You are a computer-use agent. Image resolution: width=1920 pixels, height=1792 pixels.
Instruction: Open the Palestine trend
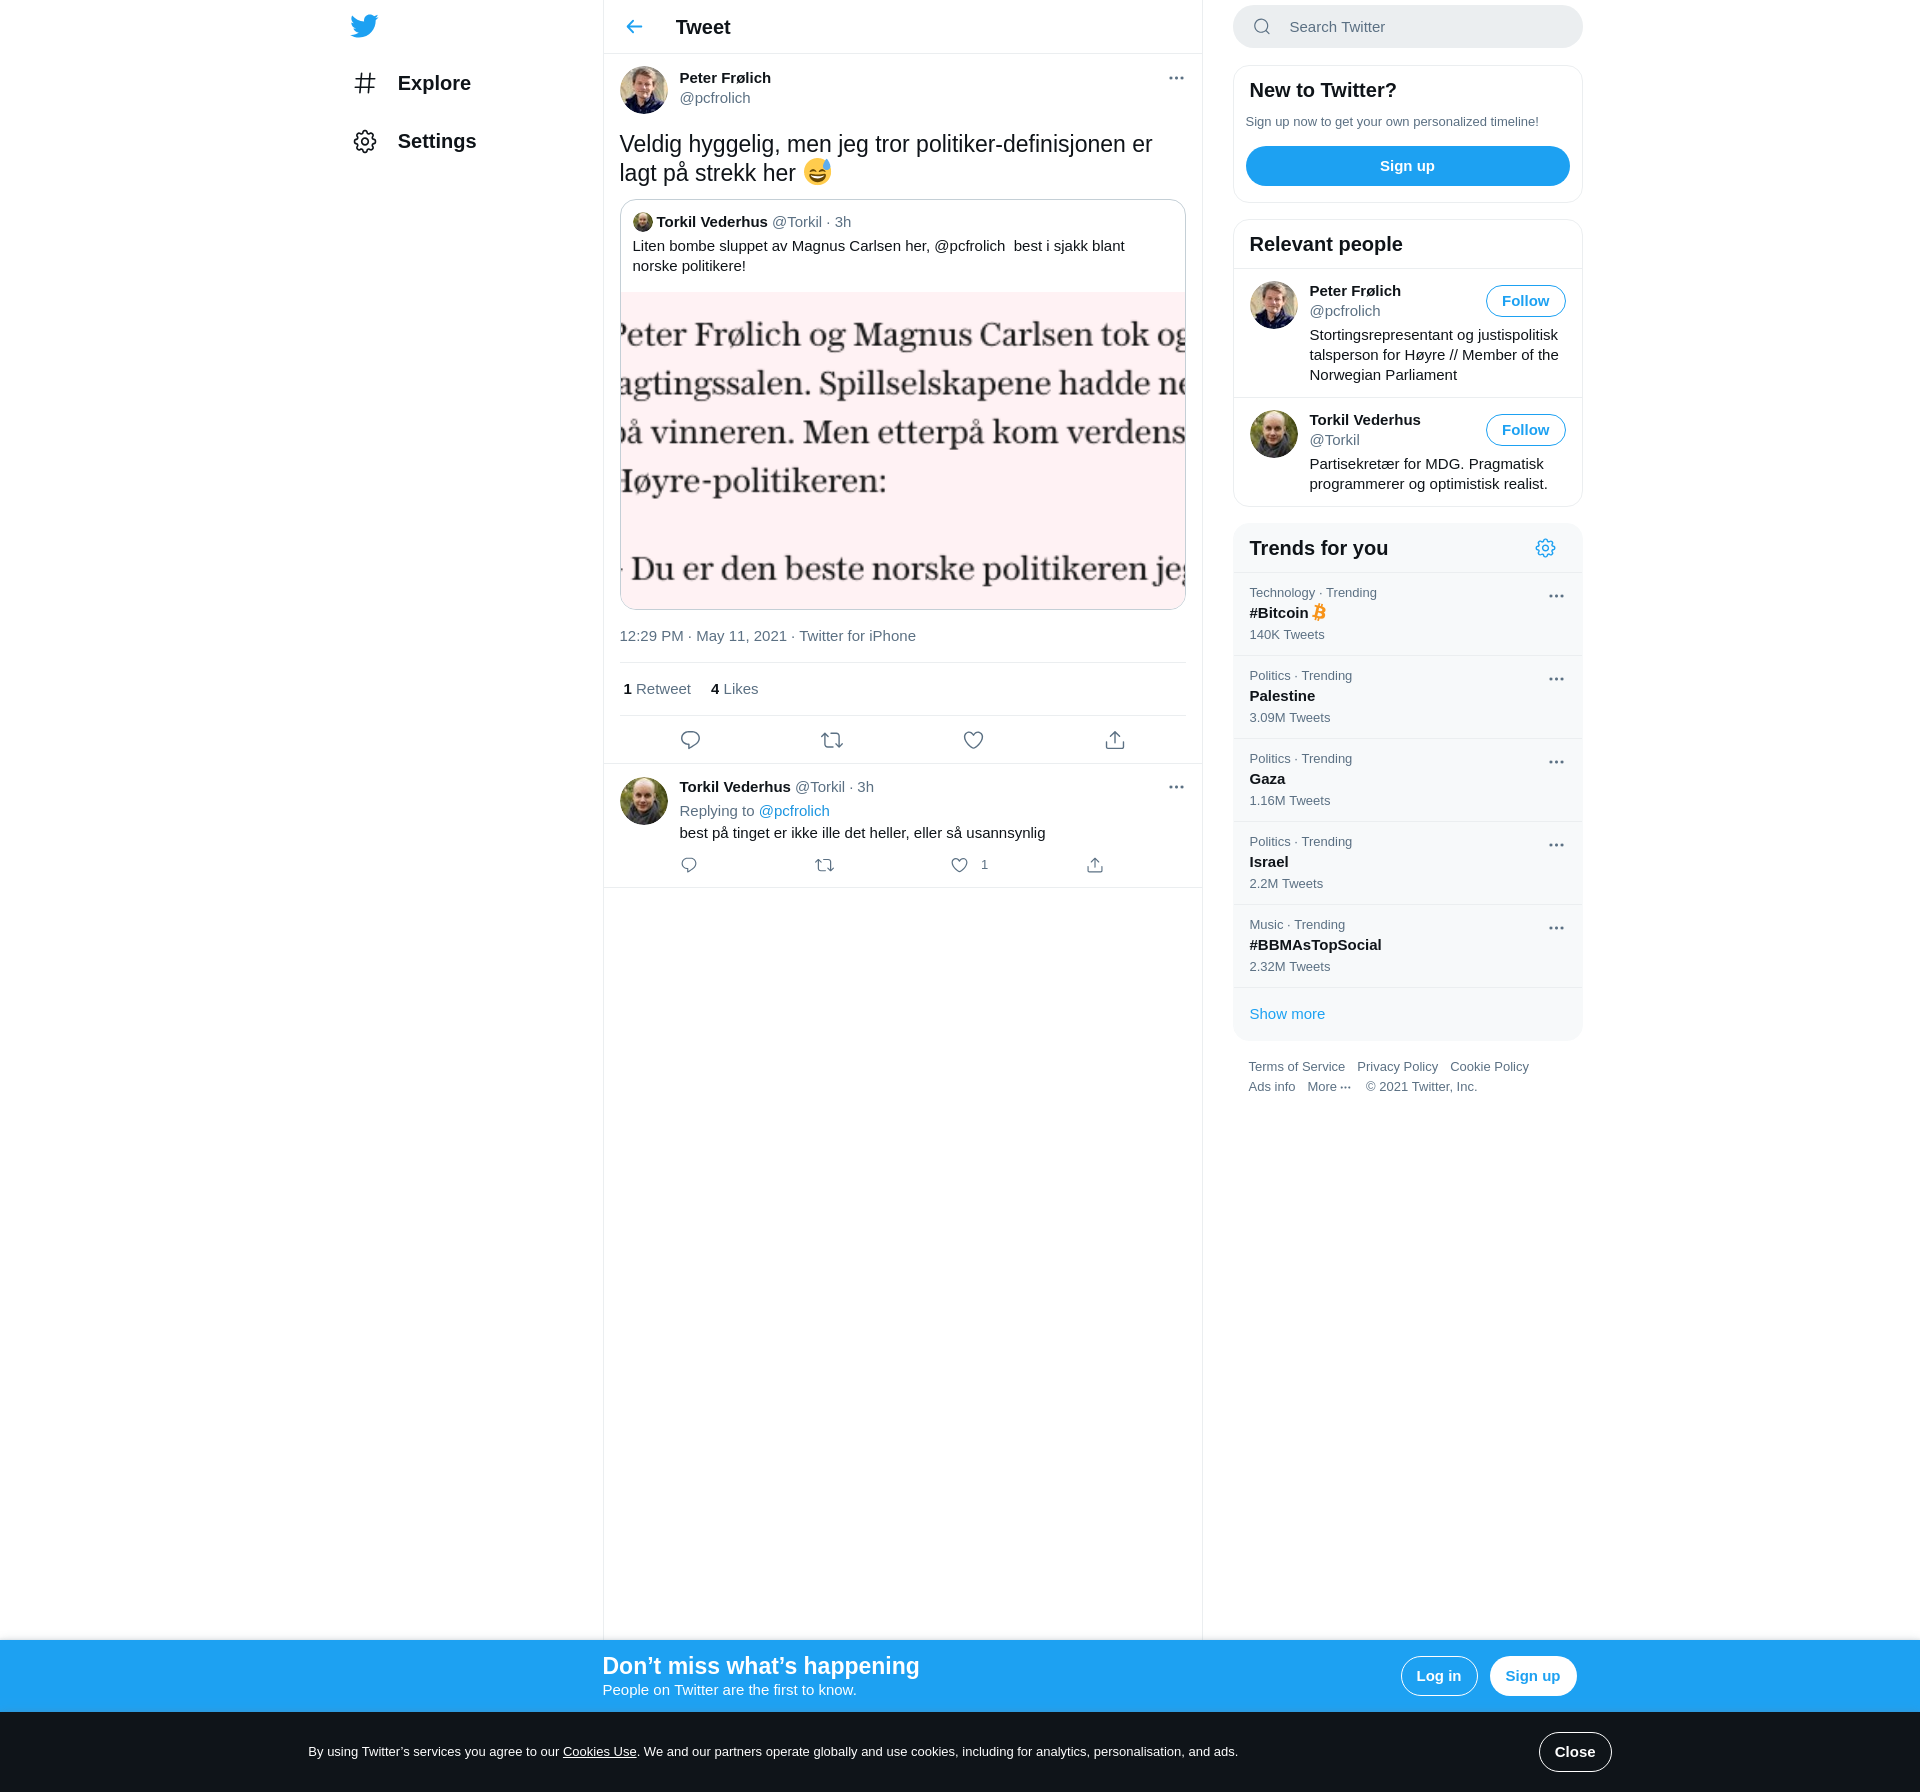(x=1408, y=697)
